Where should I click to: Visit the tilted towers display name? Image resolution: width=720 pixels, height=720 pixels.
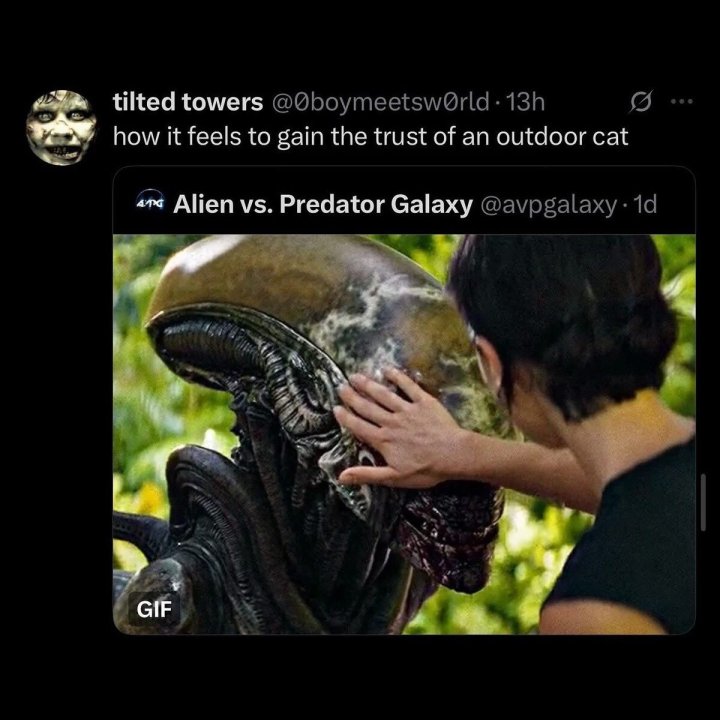(x=188, y=102)
